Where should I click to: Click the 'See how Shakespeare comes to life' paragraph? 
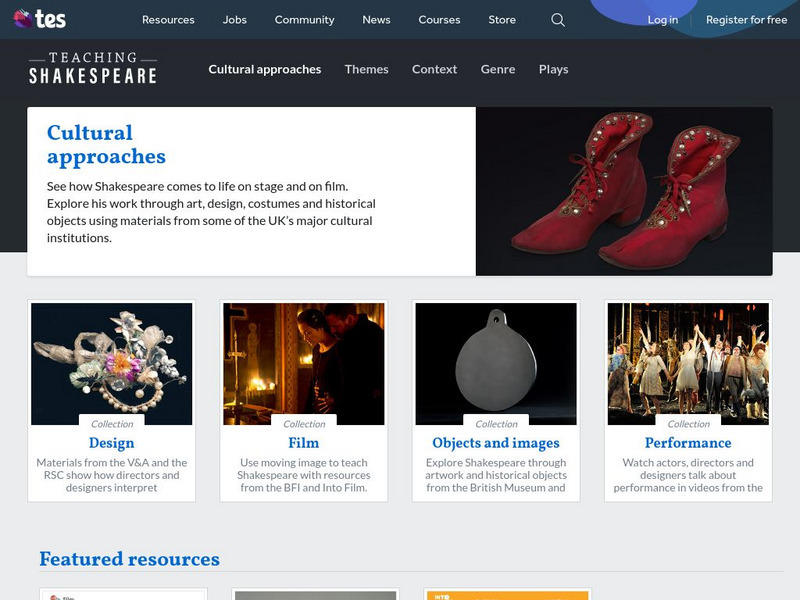(211, 212)
